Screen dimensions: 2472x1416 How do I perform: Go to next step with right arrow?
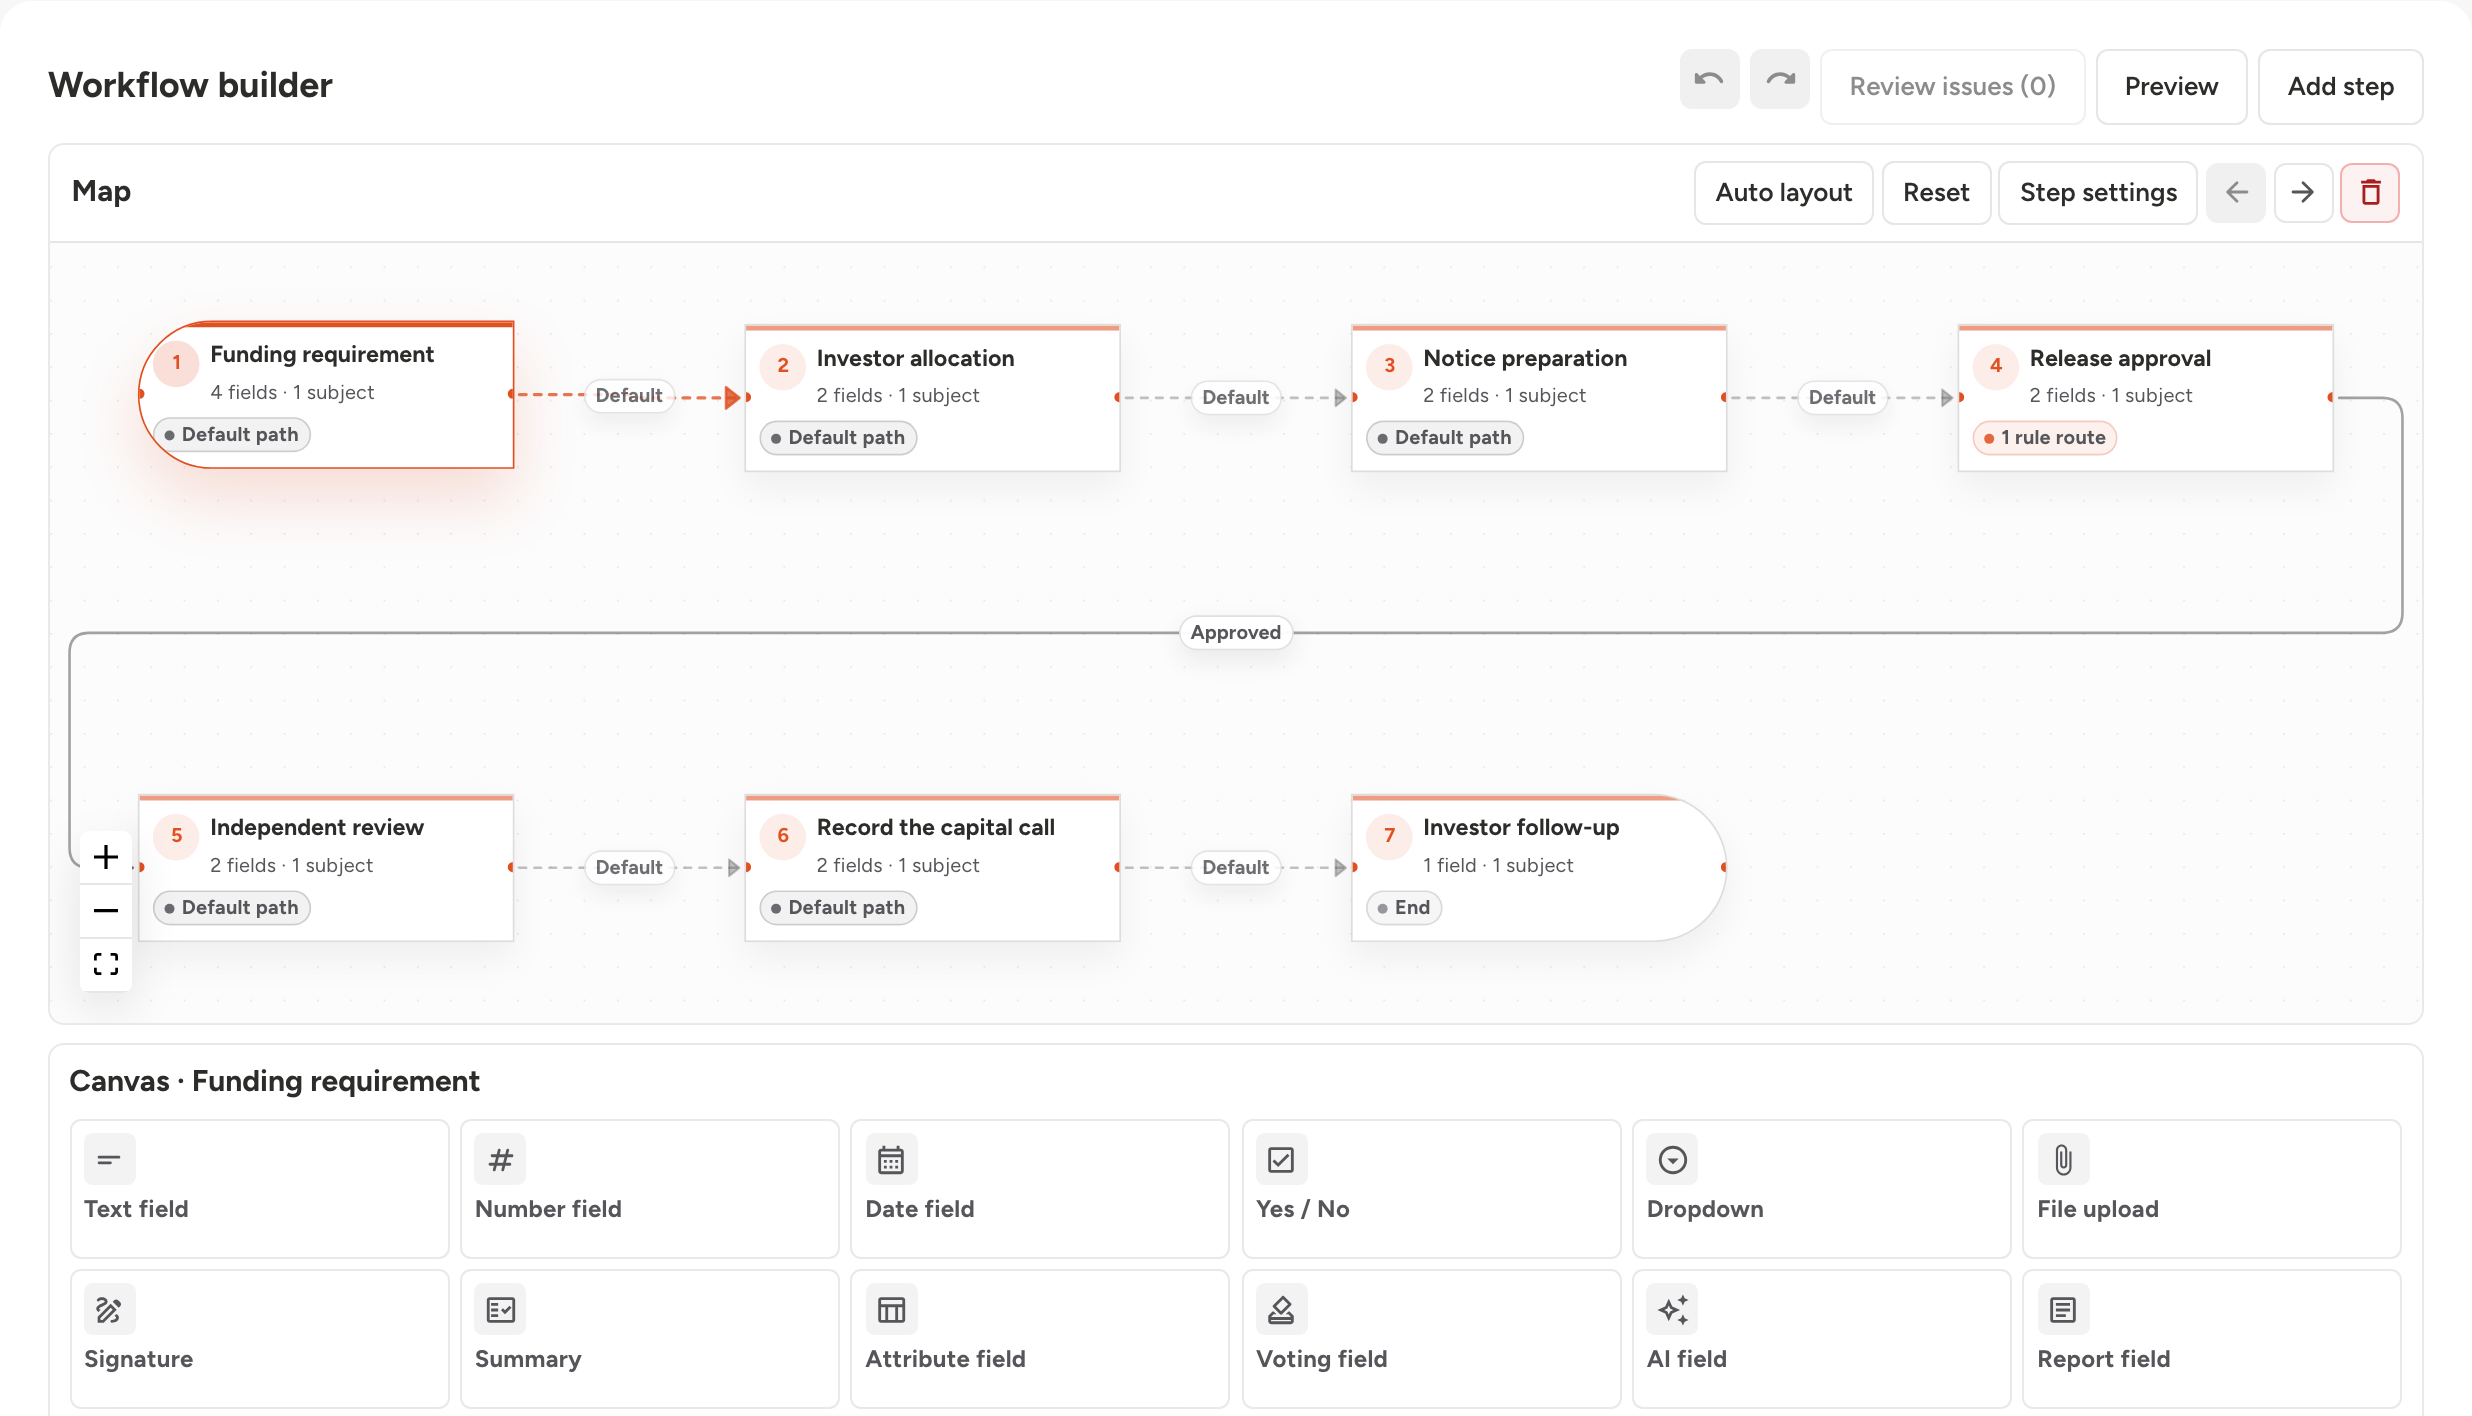point(2303,193)
